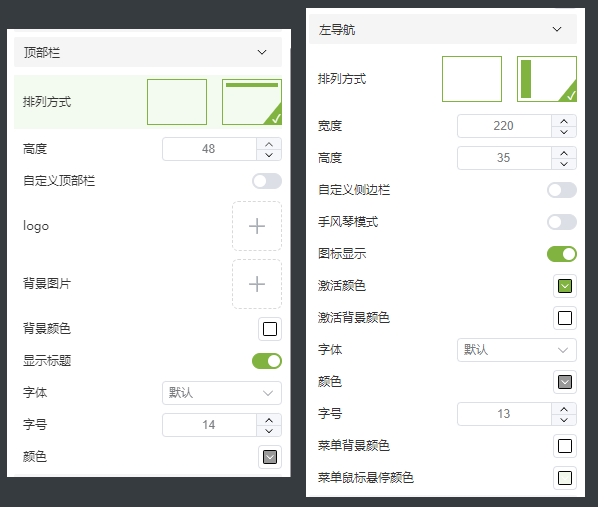Image resolution: width=598 pixels, height=507 pixels.
Task: Increase 顶部栏 高度 with up arrow
Action: [x=269, y=144]
